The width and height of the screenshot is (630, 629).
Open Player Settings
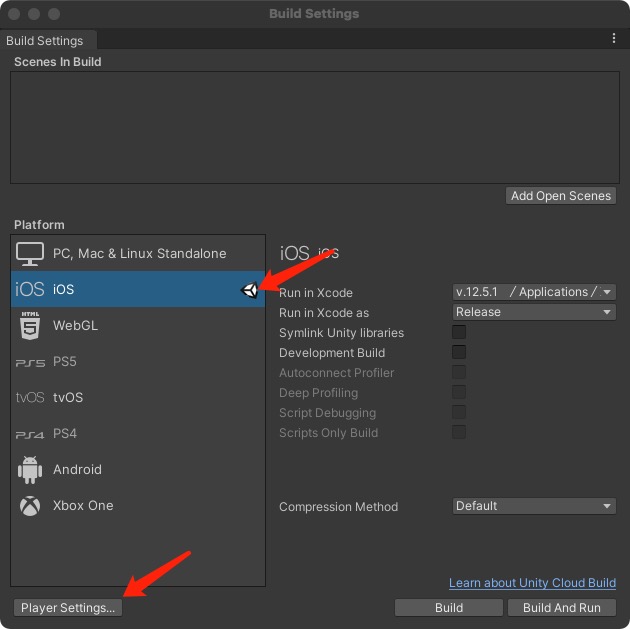68,608
